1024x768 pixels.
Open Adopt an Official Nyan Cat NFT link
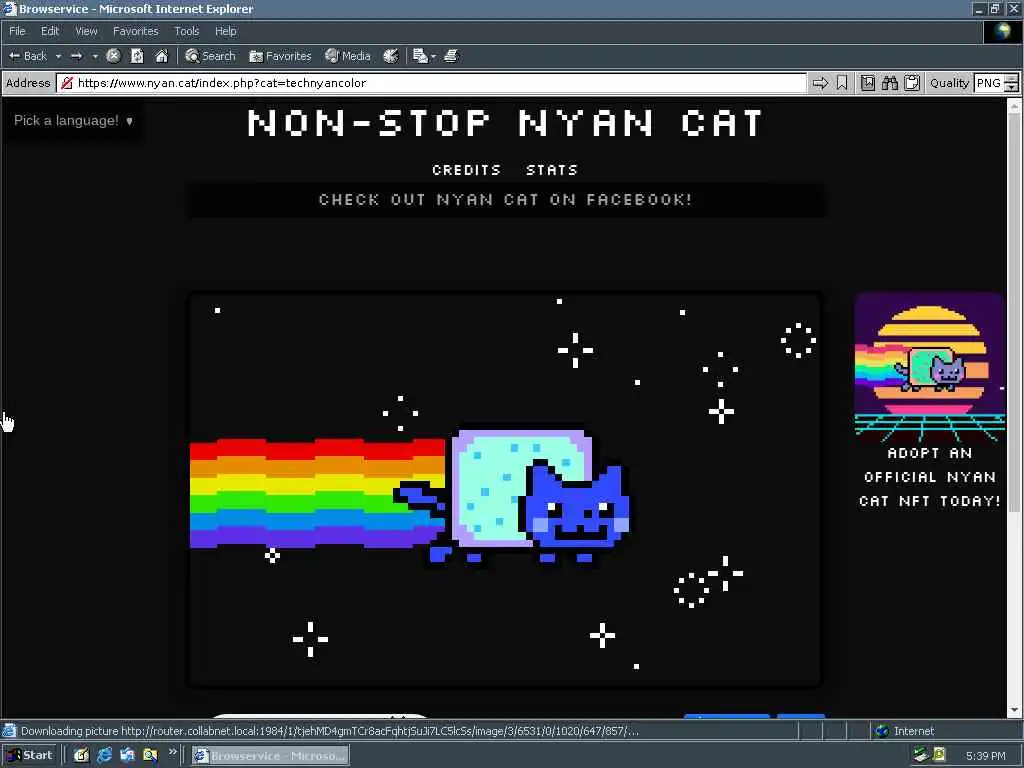click(930, 477)
